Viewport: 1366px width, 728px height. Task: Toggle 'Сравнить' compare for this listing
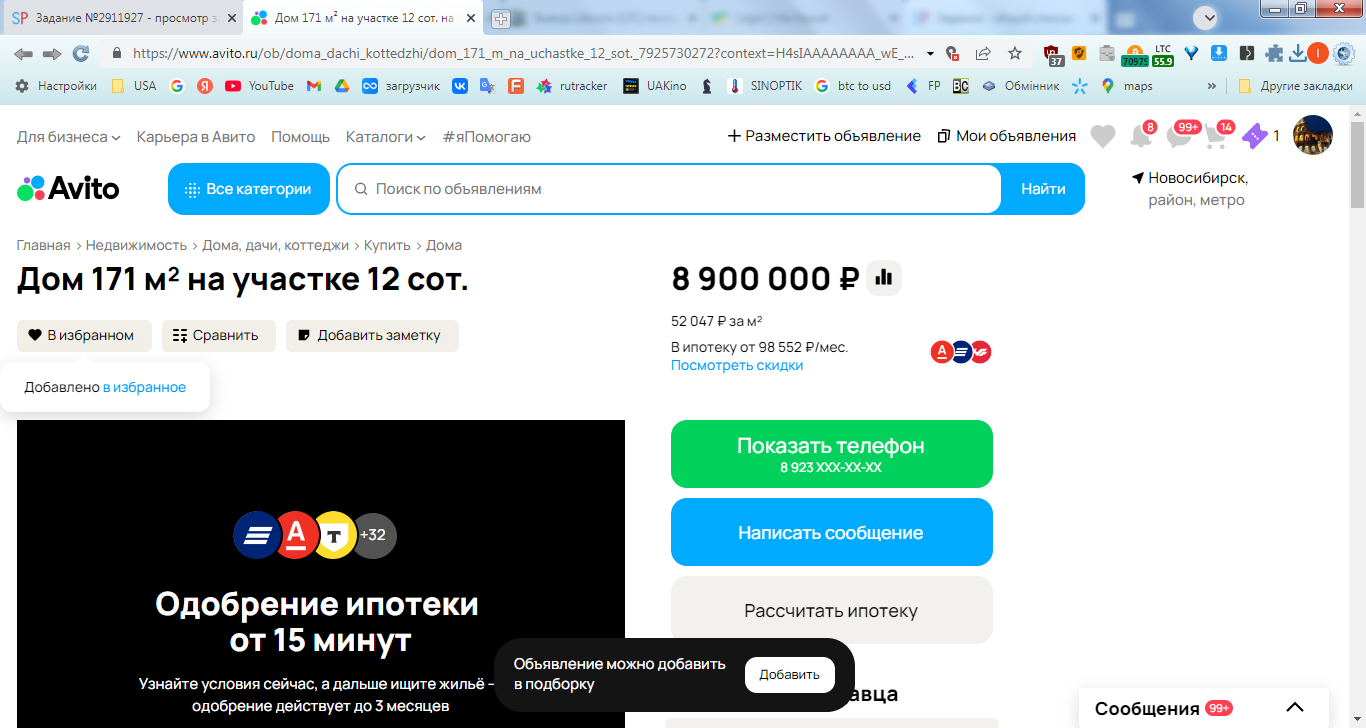pos(216,336)
